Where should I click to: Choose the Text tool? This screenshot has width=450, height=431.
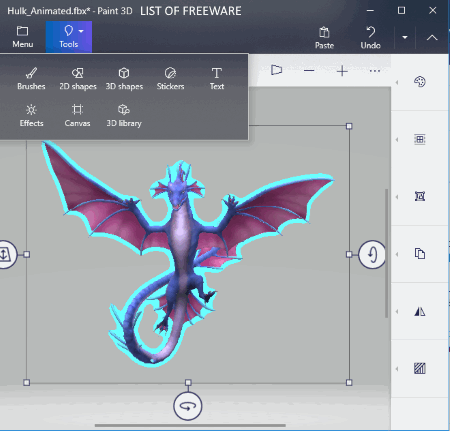point(217,79)
